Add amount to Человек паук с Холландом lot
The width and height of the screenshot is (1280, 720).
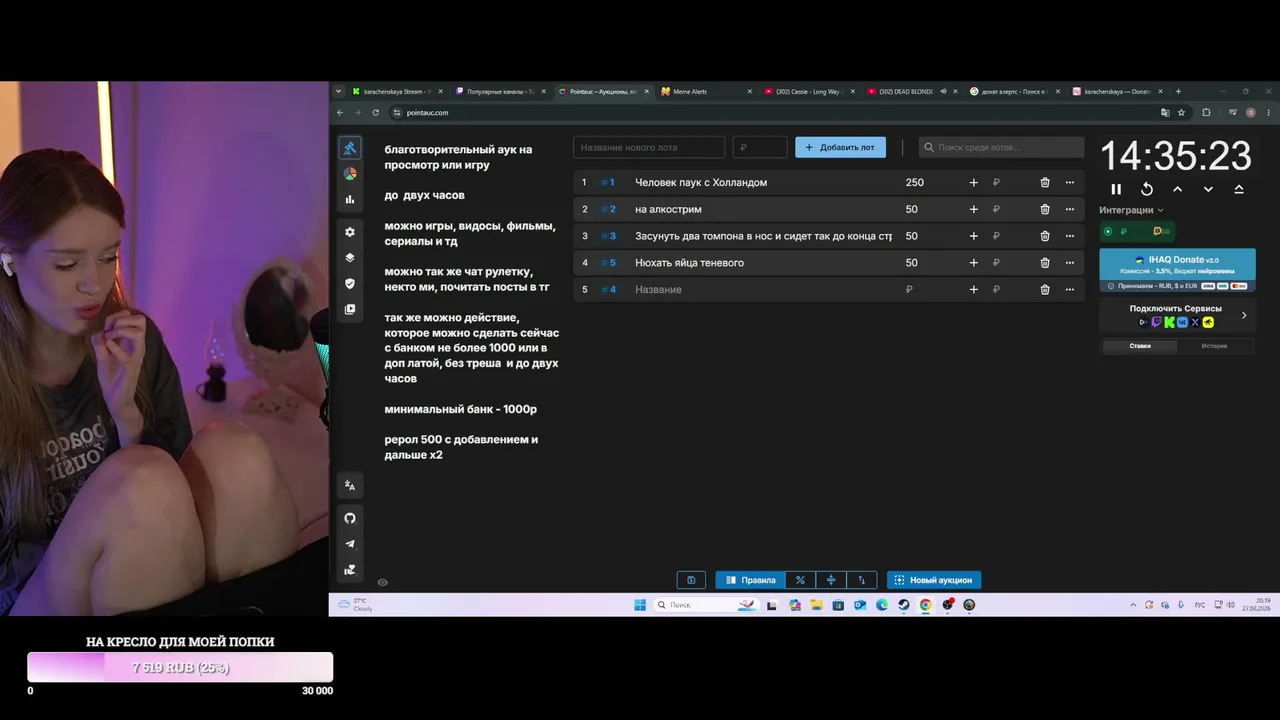point(973,183)
